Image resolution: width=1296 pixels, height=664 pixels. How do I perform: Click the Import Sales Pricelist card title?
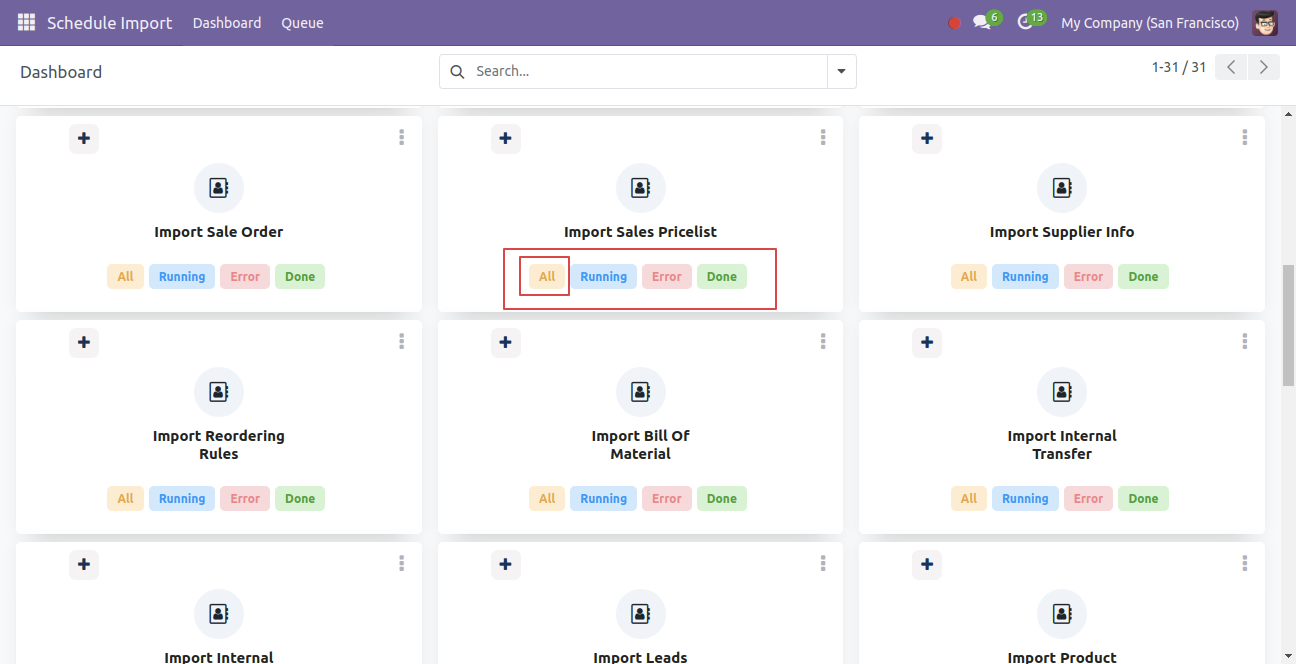click(641, 232)
